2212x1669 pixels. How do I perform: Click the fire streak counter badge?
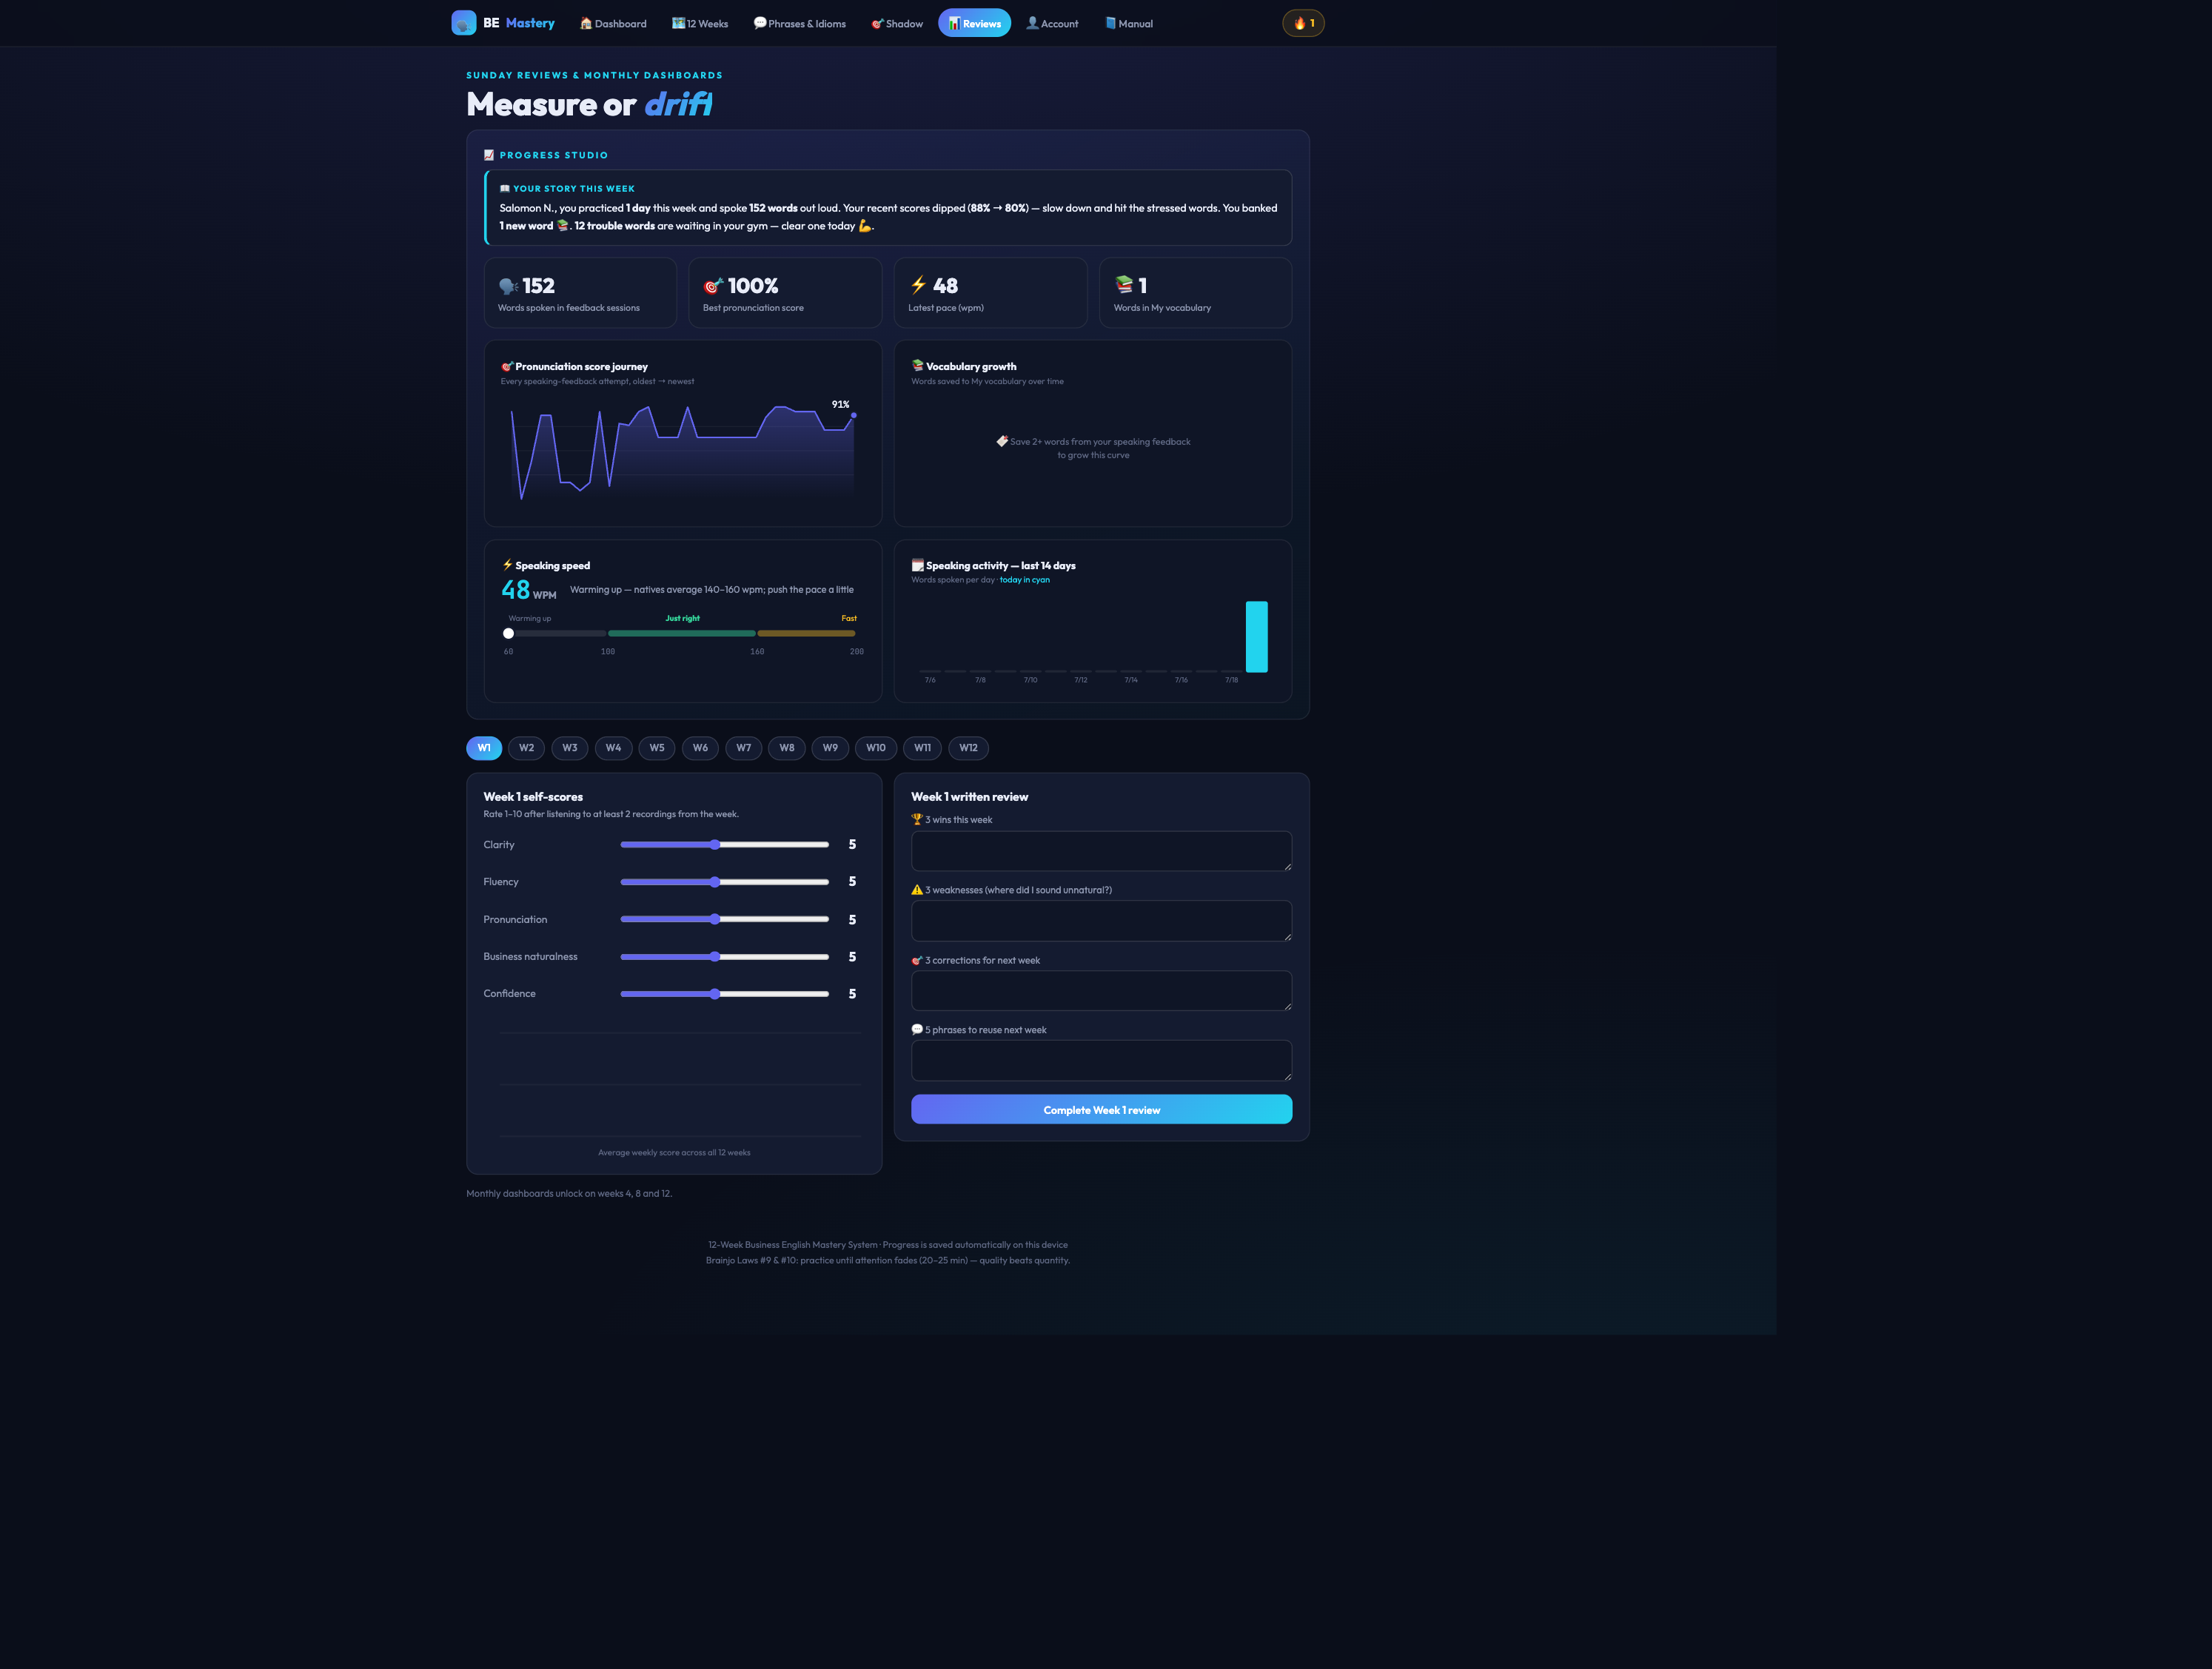click(x=1303, y=23)
